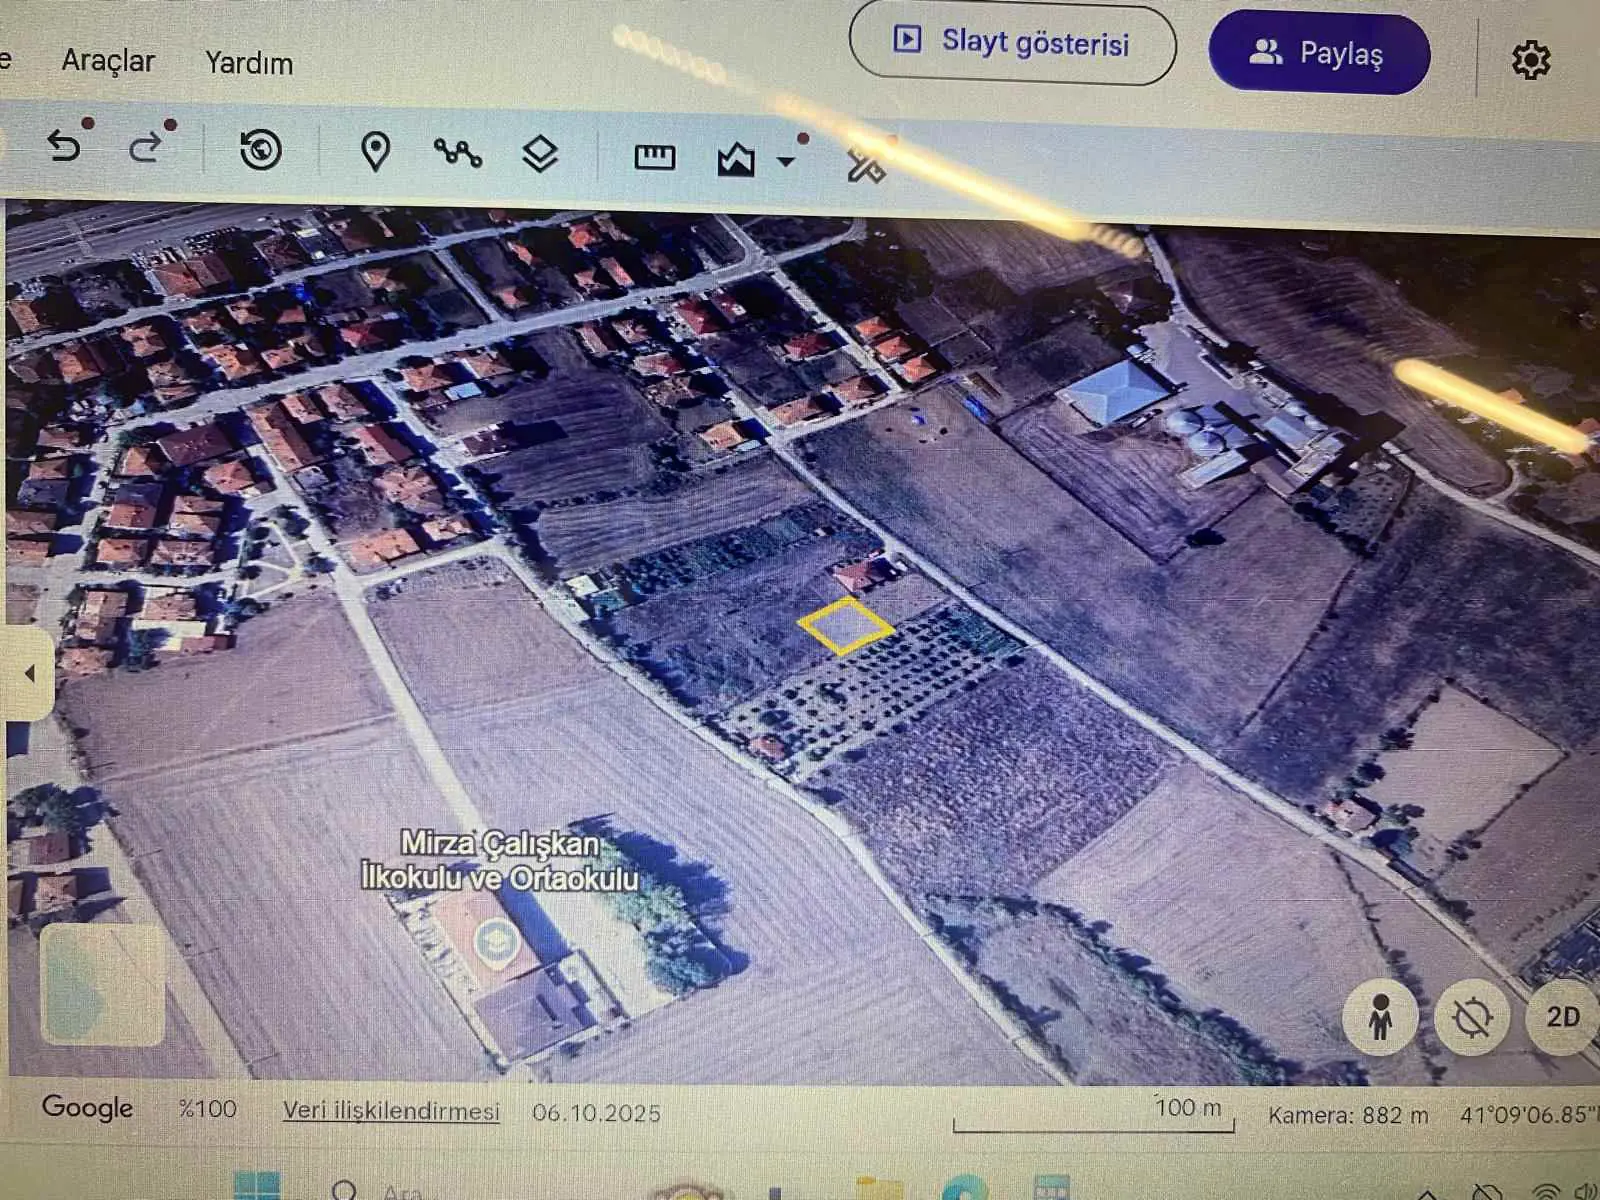
Task: Open the settings gear
Action: click(x=1531, y=61)
